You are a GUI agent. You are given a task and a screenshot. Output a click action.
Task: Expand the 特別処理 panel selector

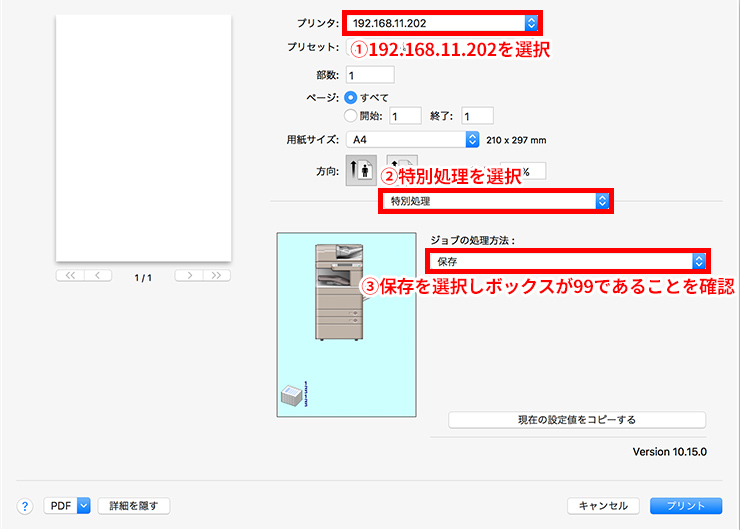click(495, 201)
